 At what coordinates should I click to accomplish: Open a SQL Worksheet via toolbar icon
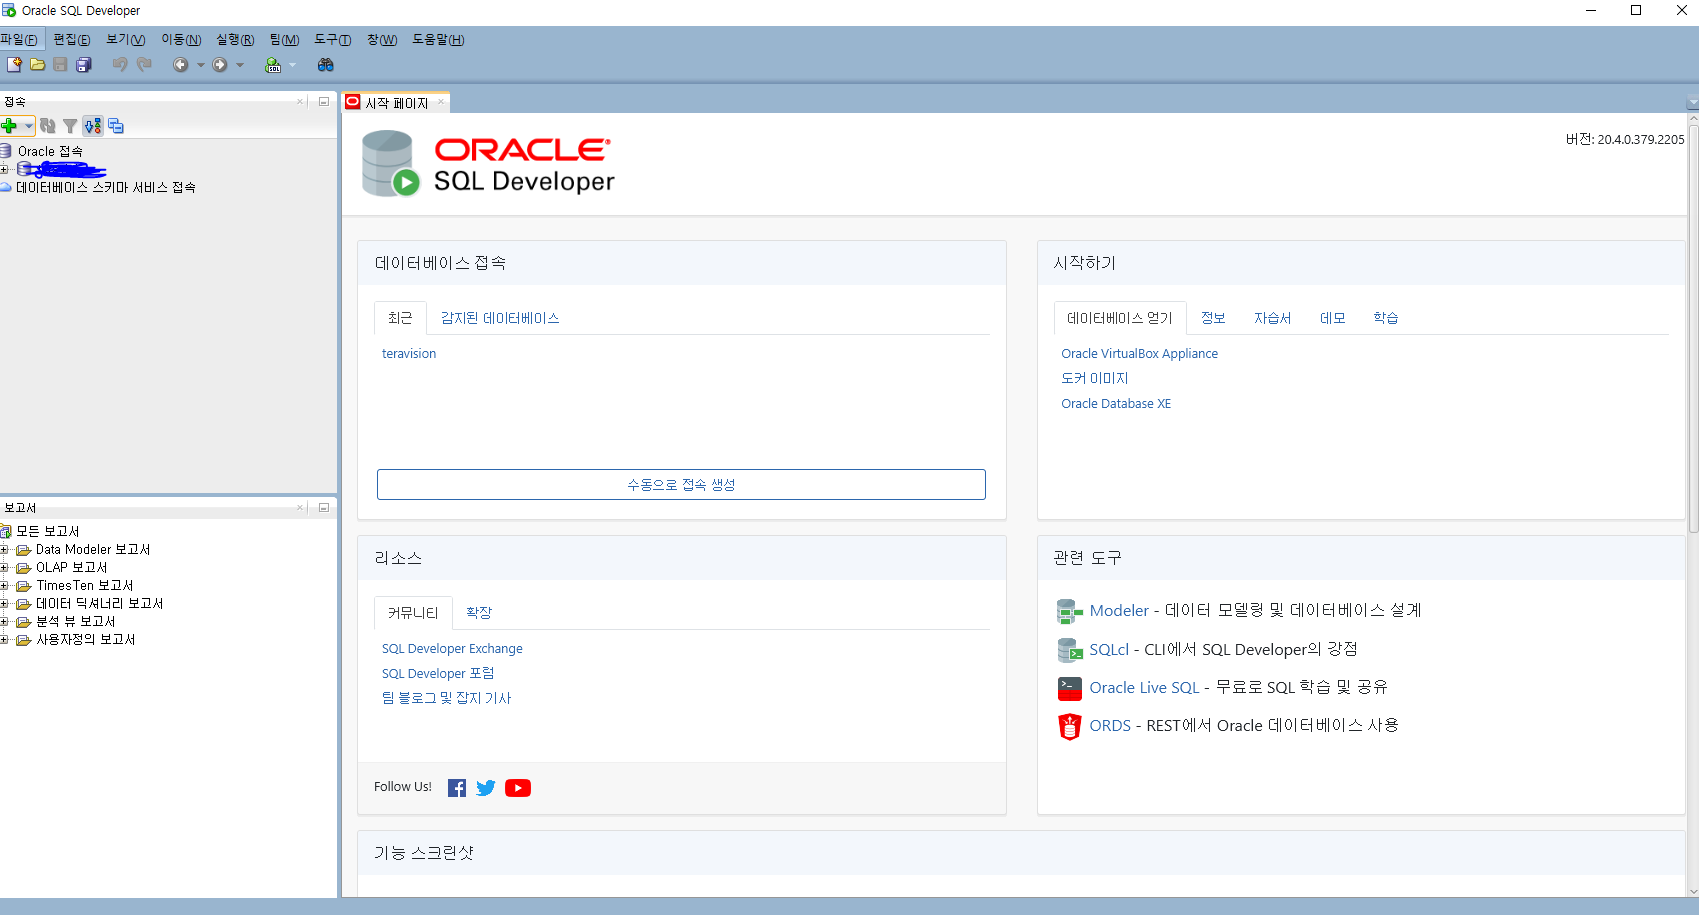(273, 65)
